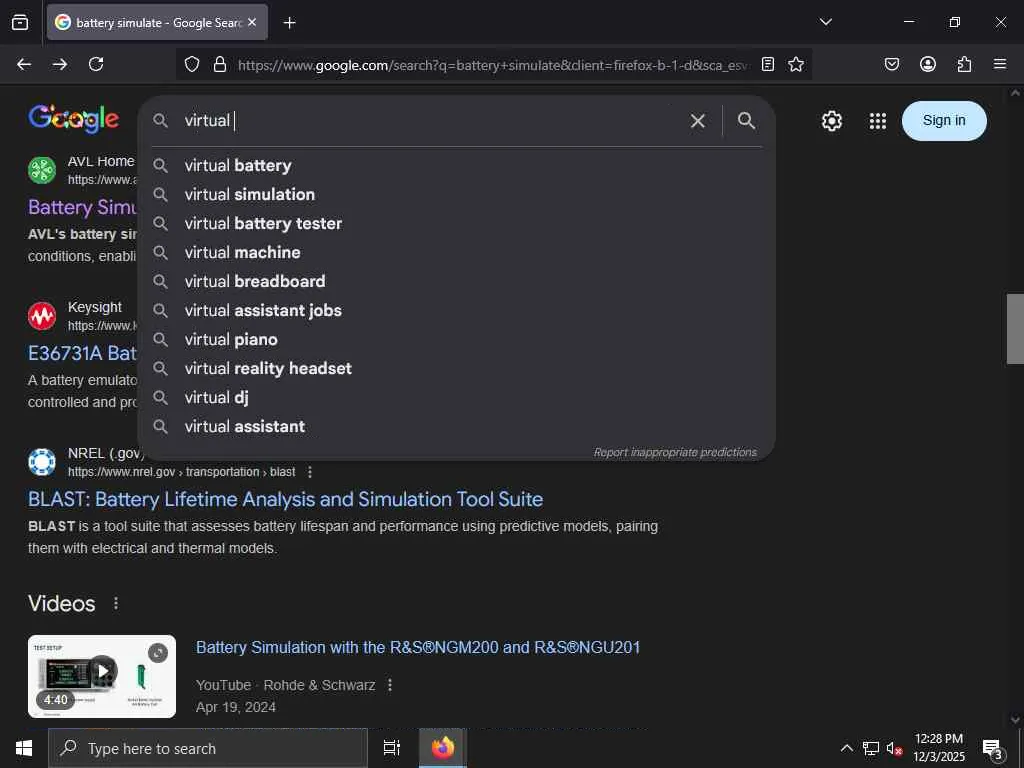
Task: Select suggestion virtual reality headset
Action: coord(456,368)
